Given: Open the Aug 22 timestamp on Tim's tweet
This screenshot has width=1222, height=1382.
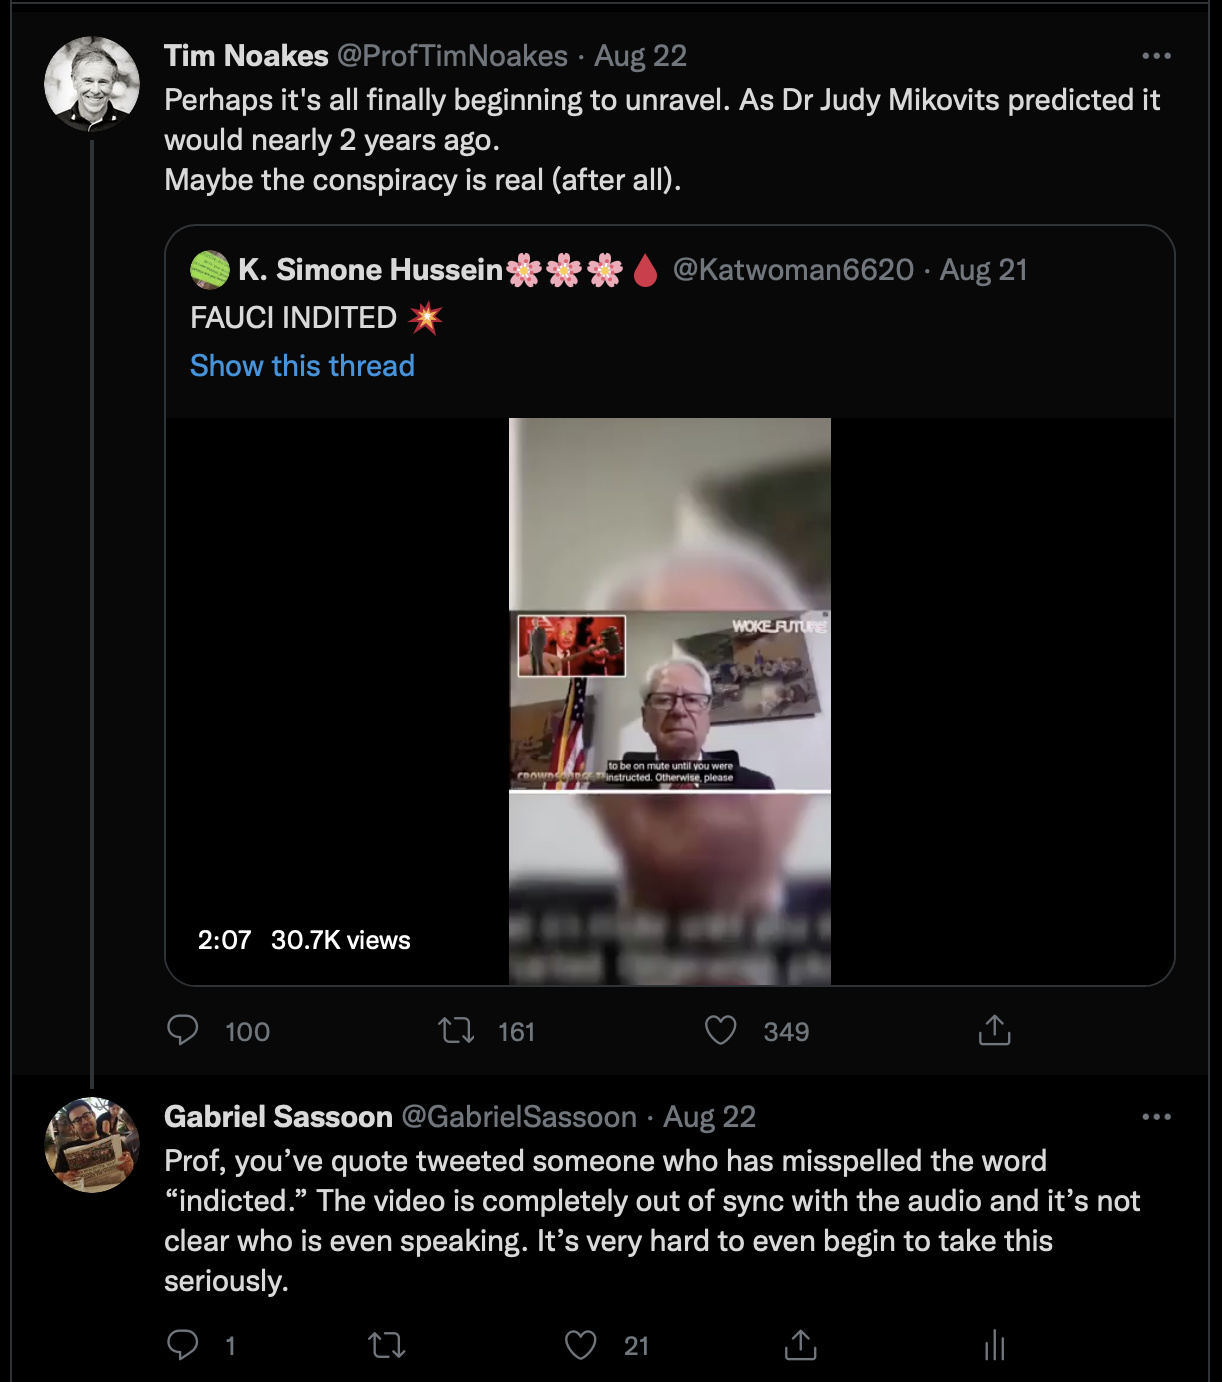Looking at the screenshot, I should pos(641,56).
